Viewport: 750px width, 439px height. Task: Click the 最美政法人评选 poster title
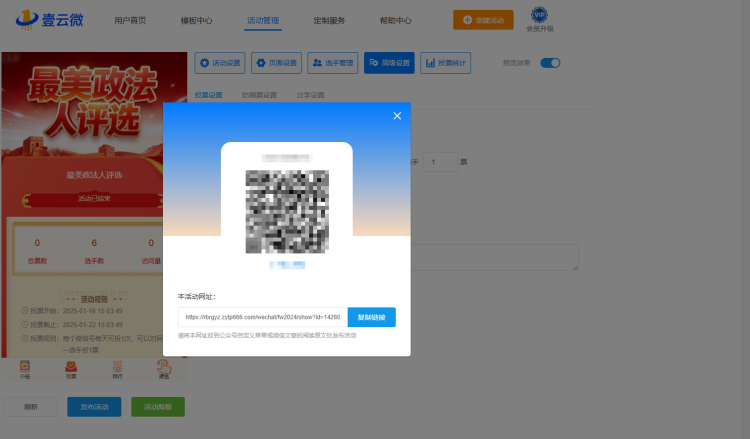[x=93, y=102]
